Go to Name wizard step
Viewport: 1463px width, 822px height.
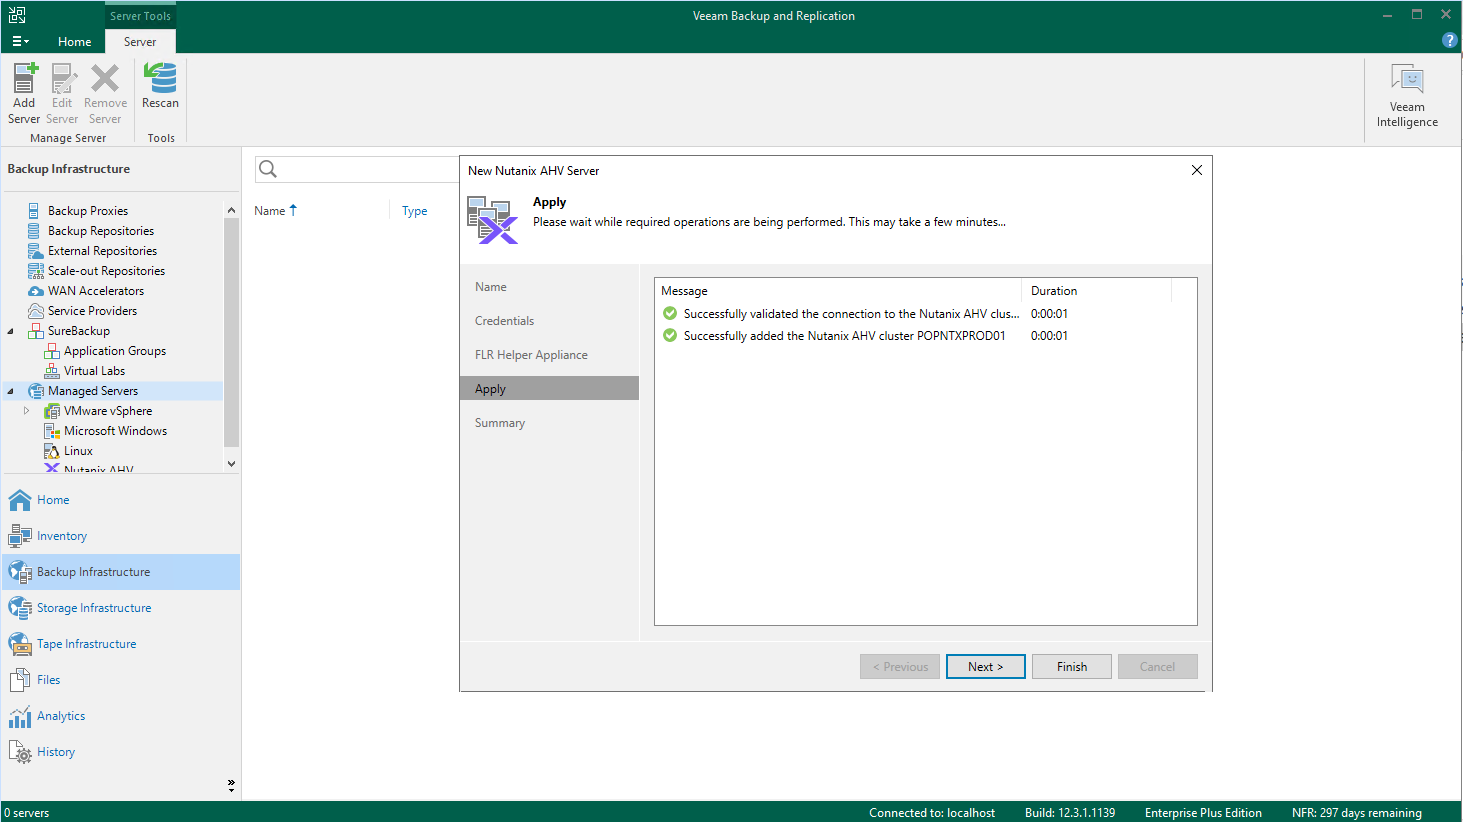[x=491, y=287]
